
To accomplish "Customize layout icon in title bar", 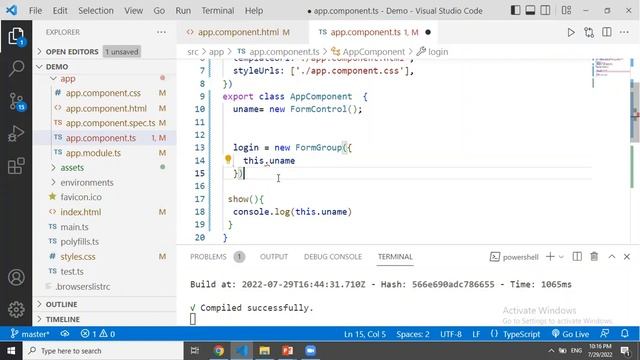I will (x=566, y=10).
